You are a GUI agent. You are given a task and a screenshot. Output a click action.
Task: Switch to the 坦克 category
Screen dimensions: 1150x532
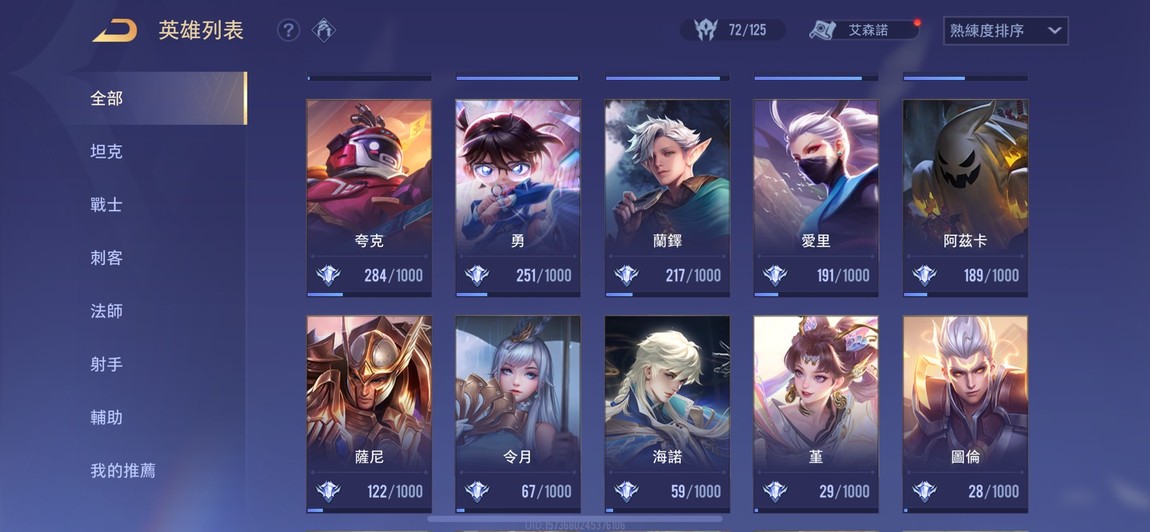click(106, 151)
